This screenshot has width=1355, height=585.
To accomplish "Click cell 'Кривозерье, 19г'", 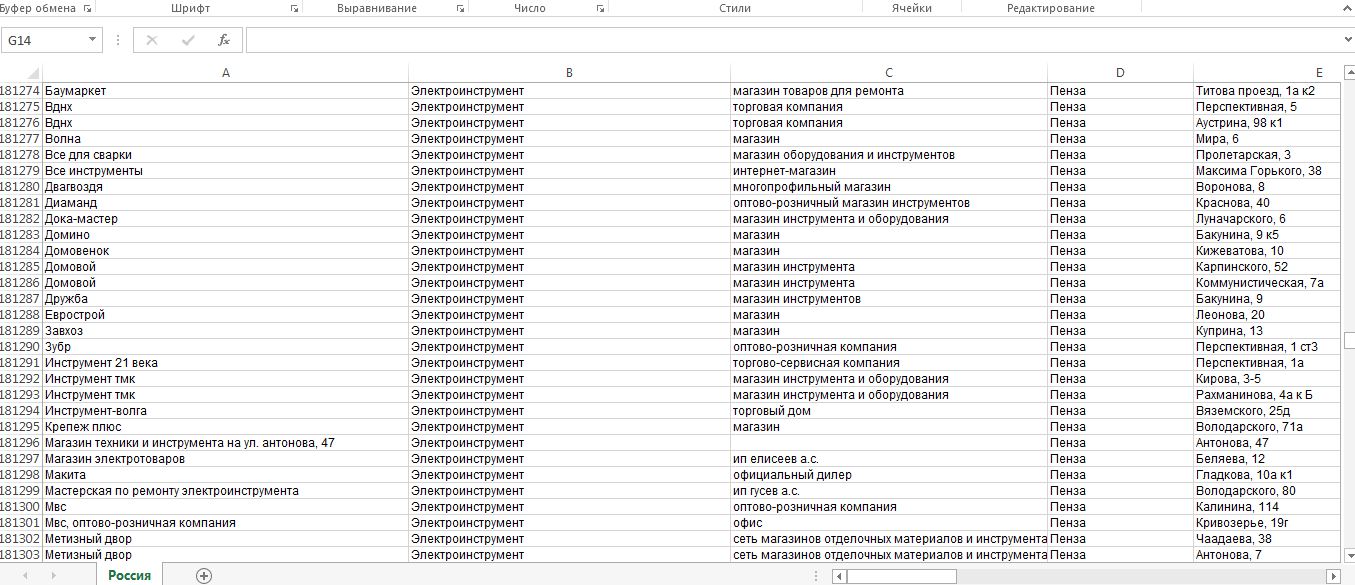I will point(1267,523).
